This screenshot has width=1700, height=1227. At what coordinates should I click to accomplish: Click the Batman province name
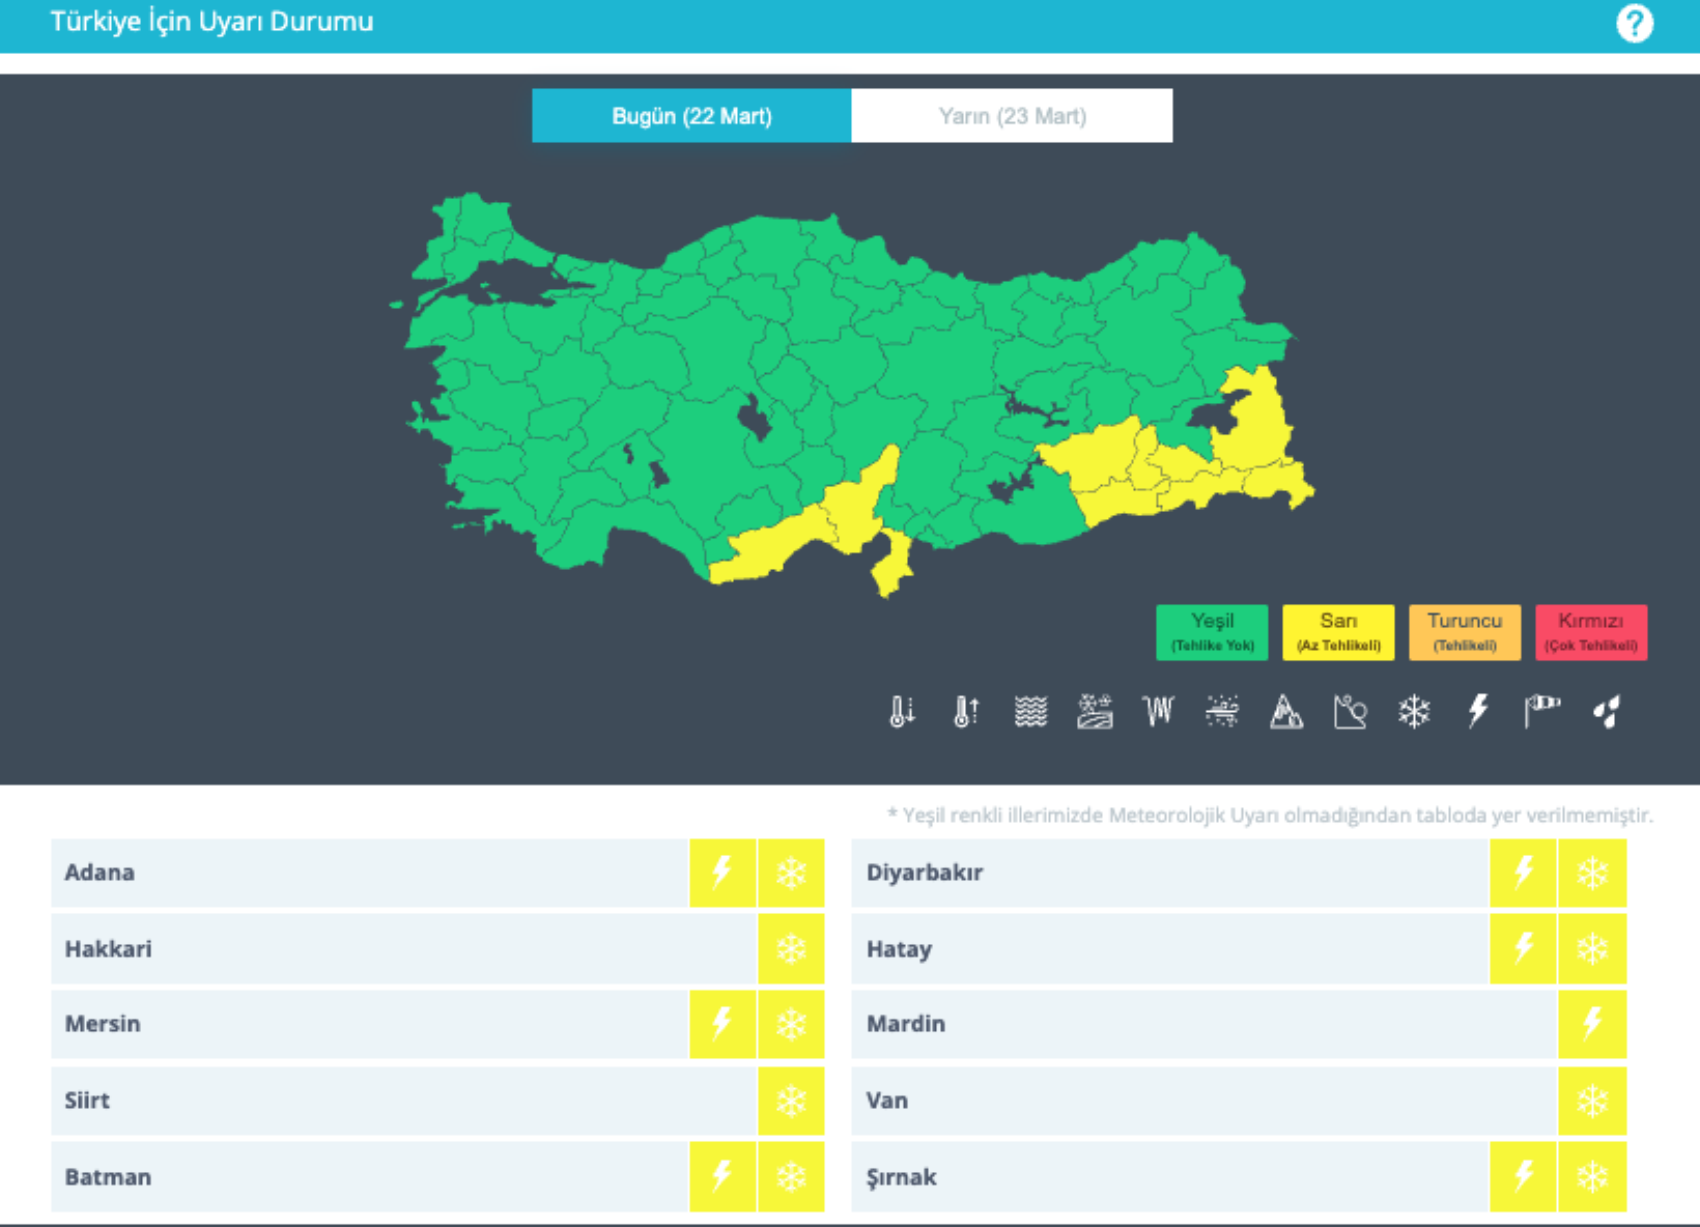108,1177
